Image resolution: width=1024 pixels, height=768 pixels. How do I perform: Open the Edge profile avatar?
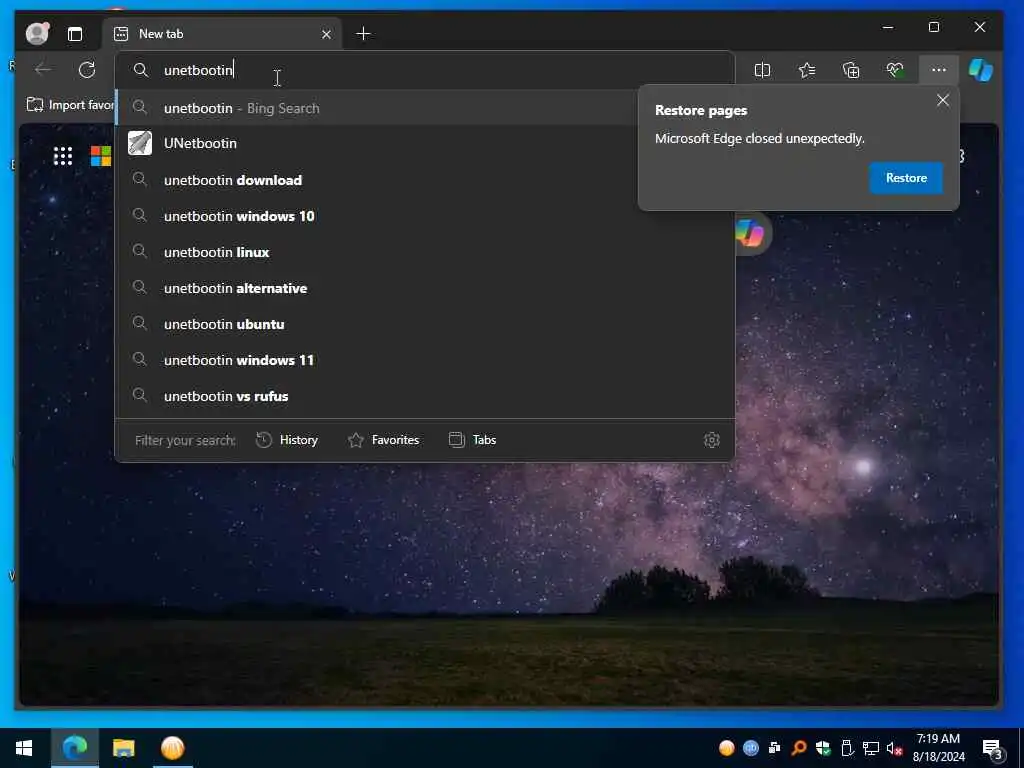tap(37, 33)
